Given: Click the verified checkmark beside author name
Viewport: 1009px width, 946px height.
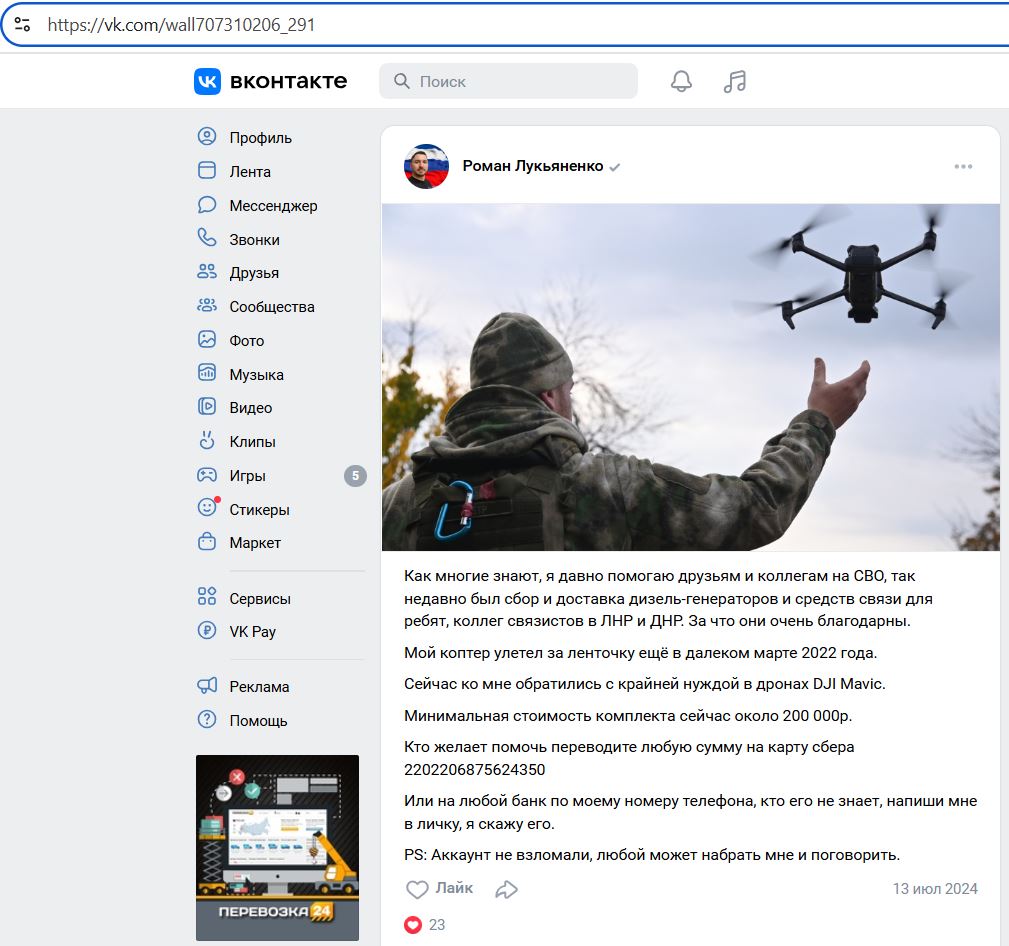Looking at the screenshot, I should pyautogui.click(x=615, y=167).
